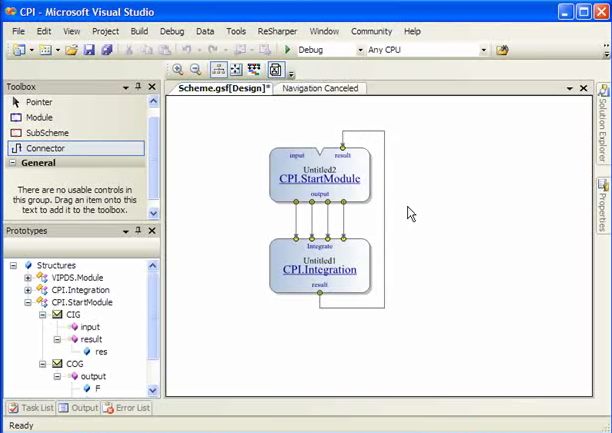The height and width of the screenshot is (433, 612).
Task: Click the CPI.Integration link in diagram
Action: [320, 270]
